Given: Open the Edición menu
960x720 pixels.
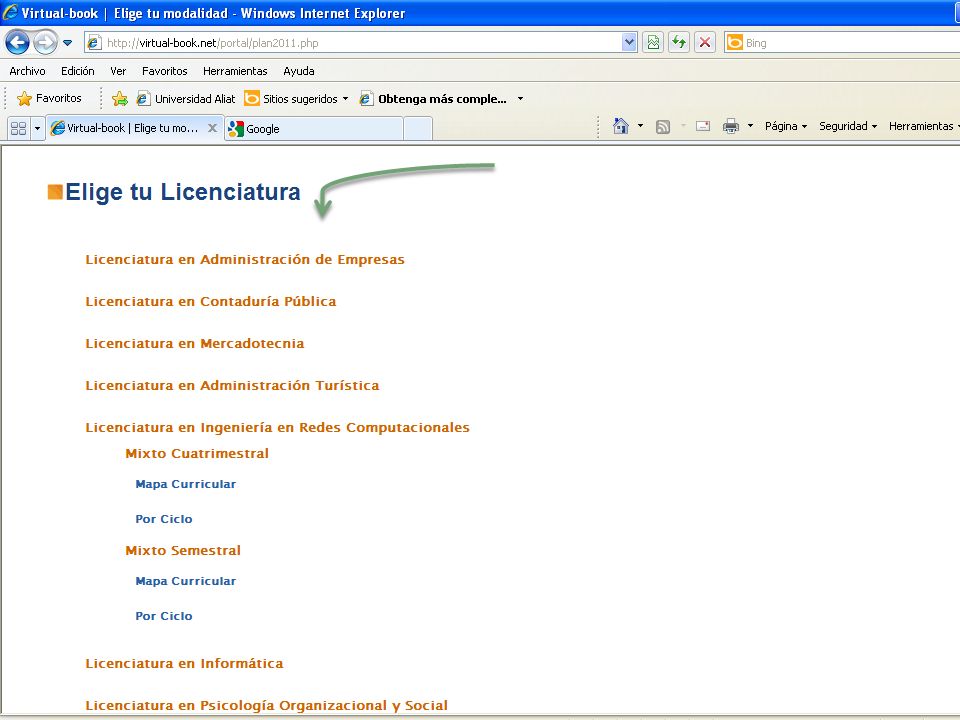Looking at the screenshot, I should pos(78,71).
